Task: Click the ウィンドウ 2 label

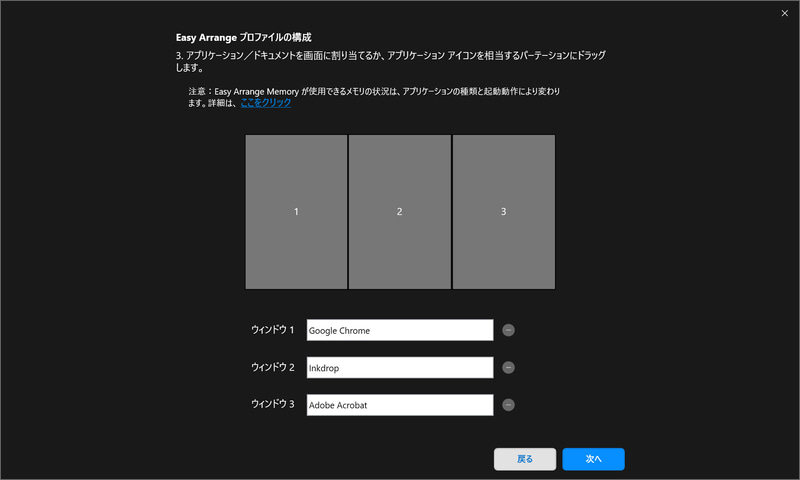Action: coord(272,367)
